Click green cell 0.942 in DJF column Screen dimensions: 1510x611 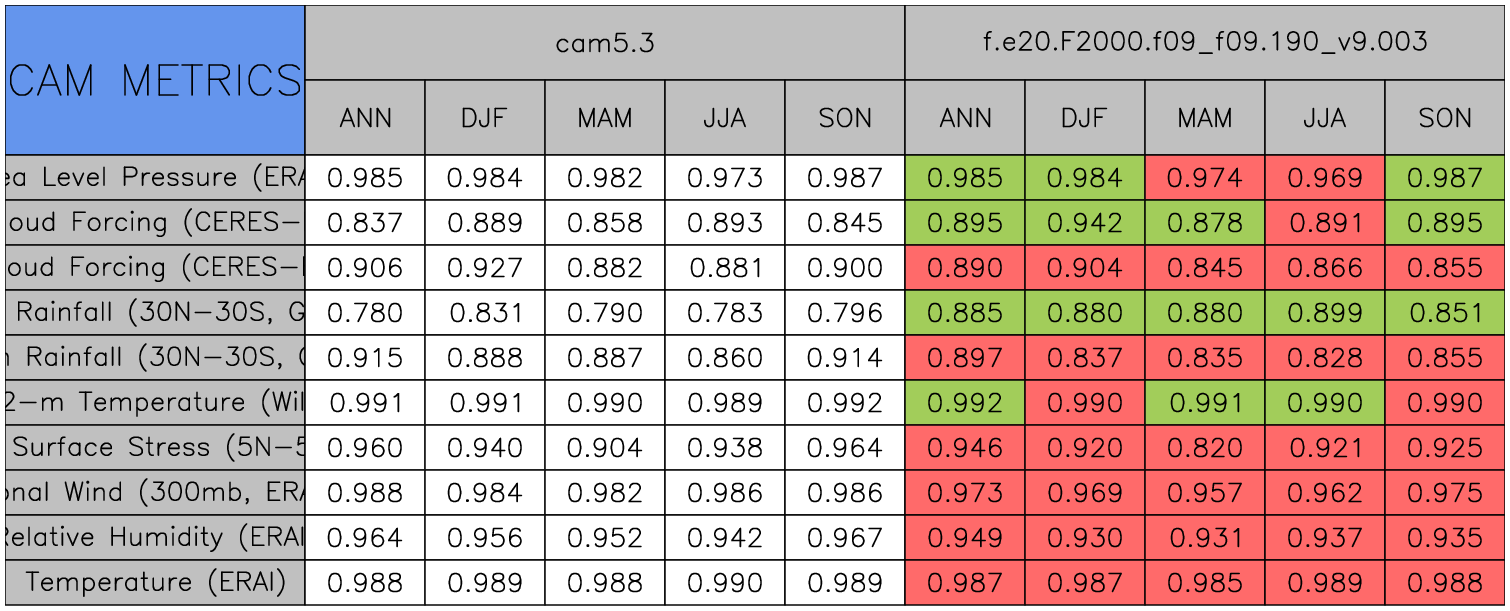pyautogui.click(x=1084, y=223)
